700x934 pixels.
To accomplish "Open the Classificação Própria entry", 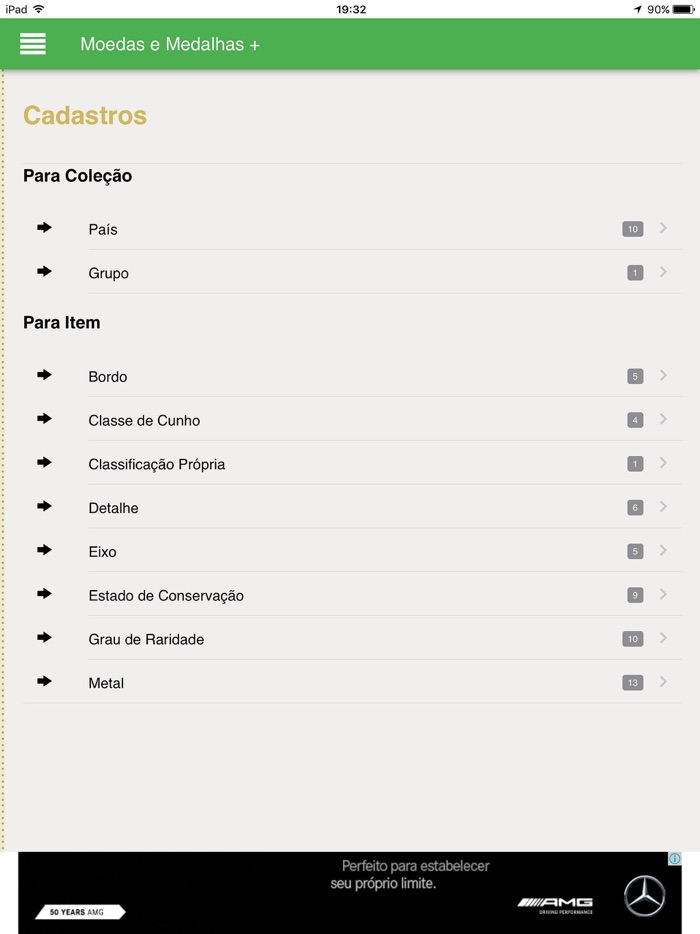I will click(157, 464).
